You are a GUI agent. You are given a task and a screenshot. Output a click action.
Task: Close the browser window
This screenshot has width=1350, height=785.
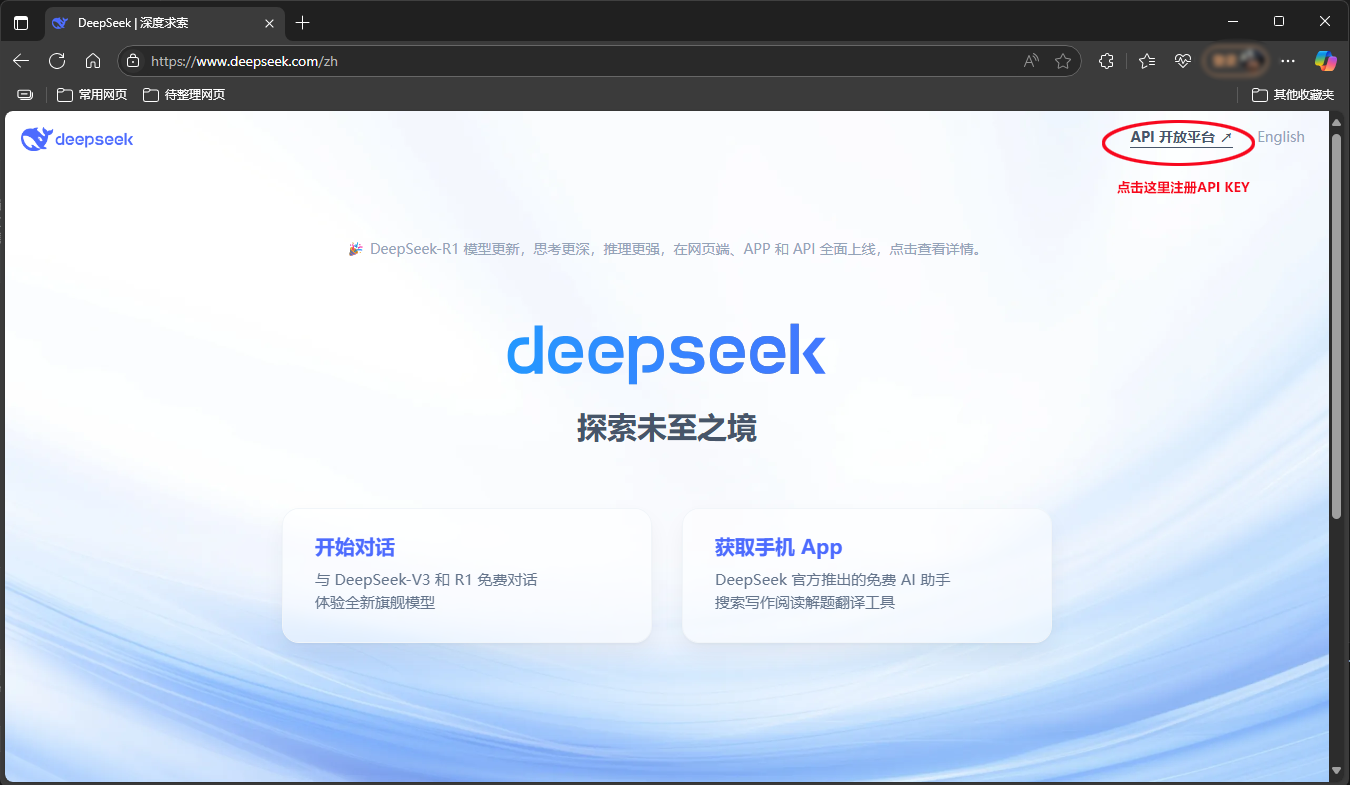coord(1325,21)
